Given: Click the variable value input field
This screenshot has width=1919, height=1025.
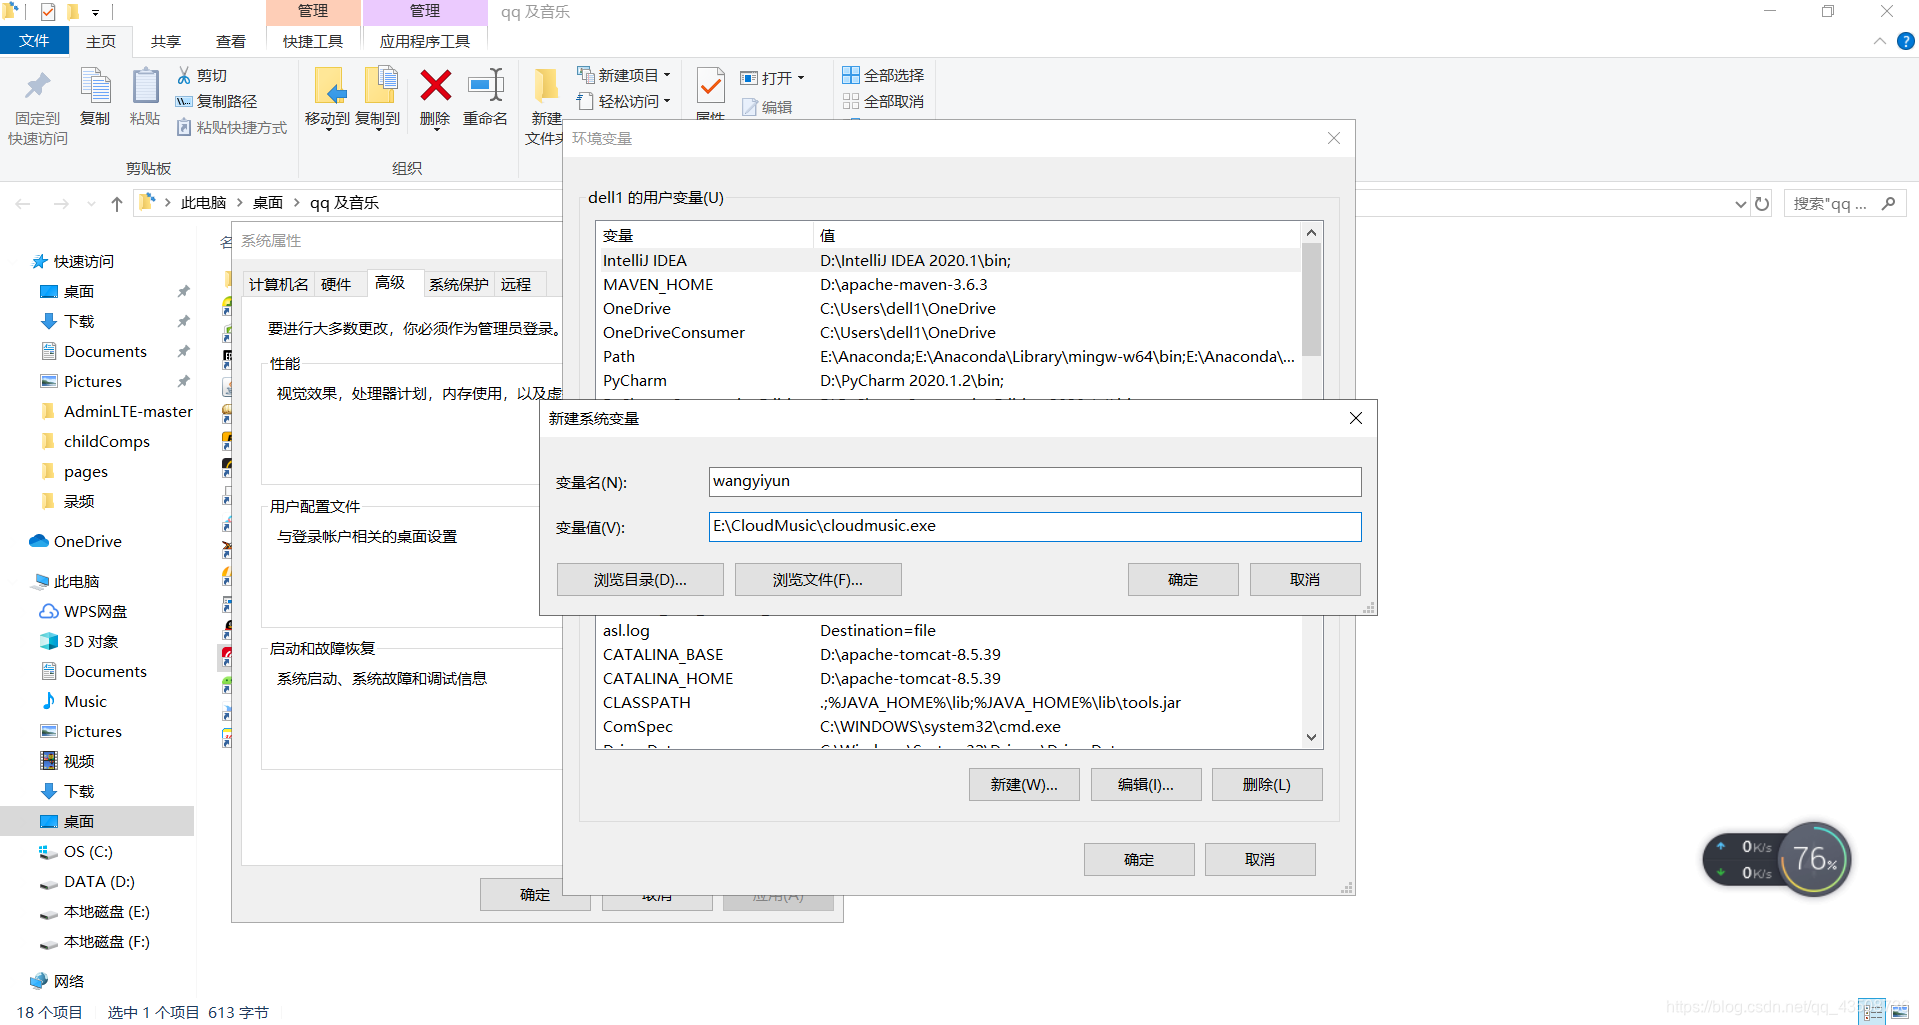Looking at the screenshot, I should 1035,527.
